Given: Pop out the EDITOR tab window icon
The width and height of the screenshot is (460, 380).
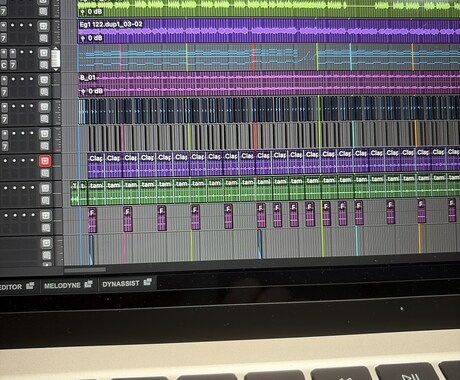Looking at the screenshot, I should point(30,285).
